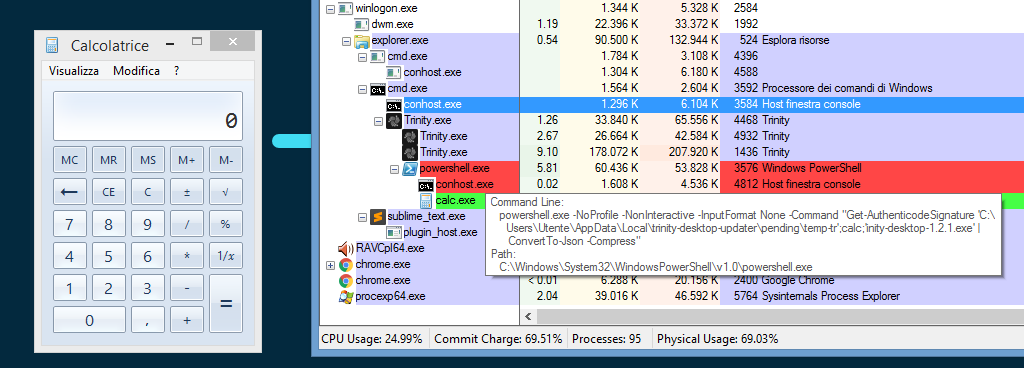Click the equals = button

tap(226, 303)
